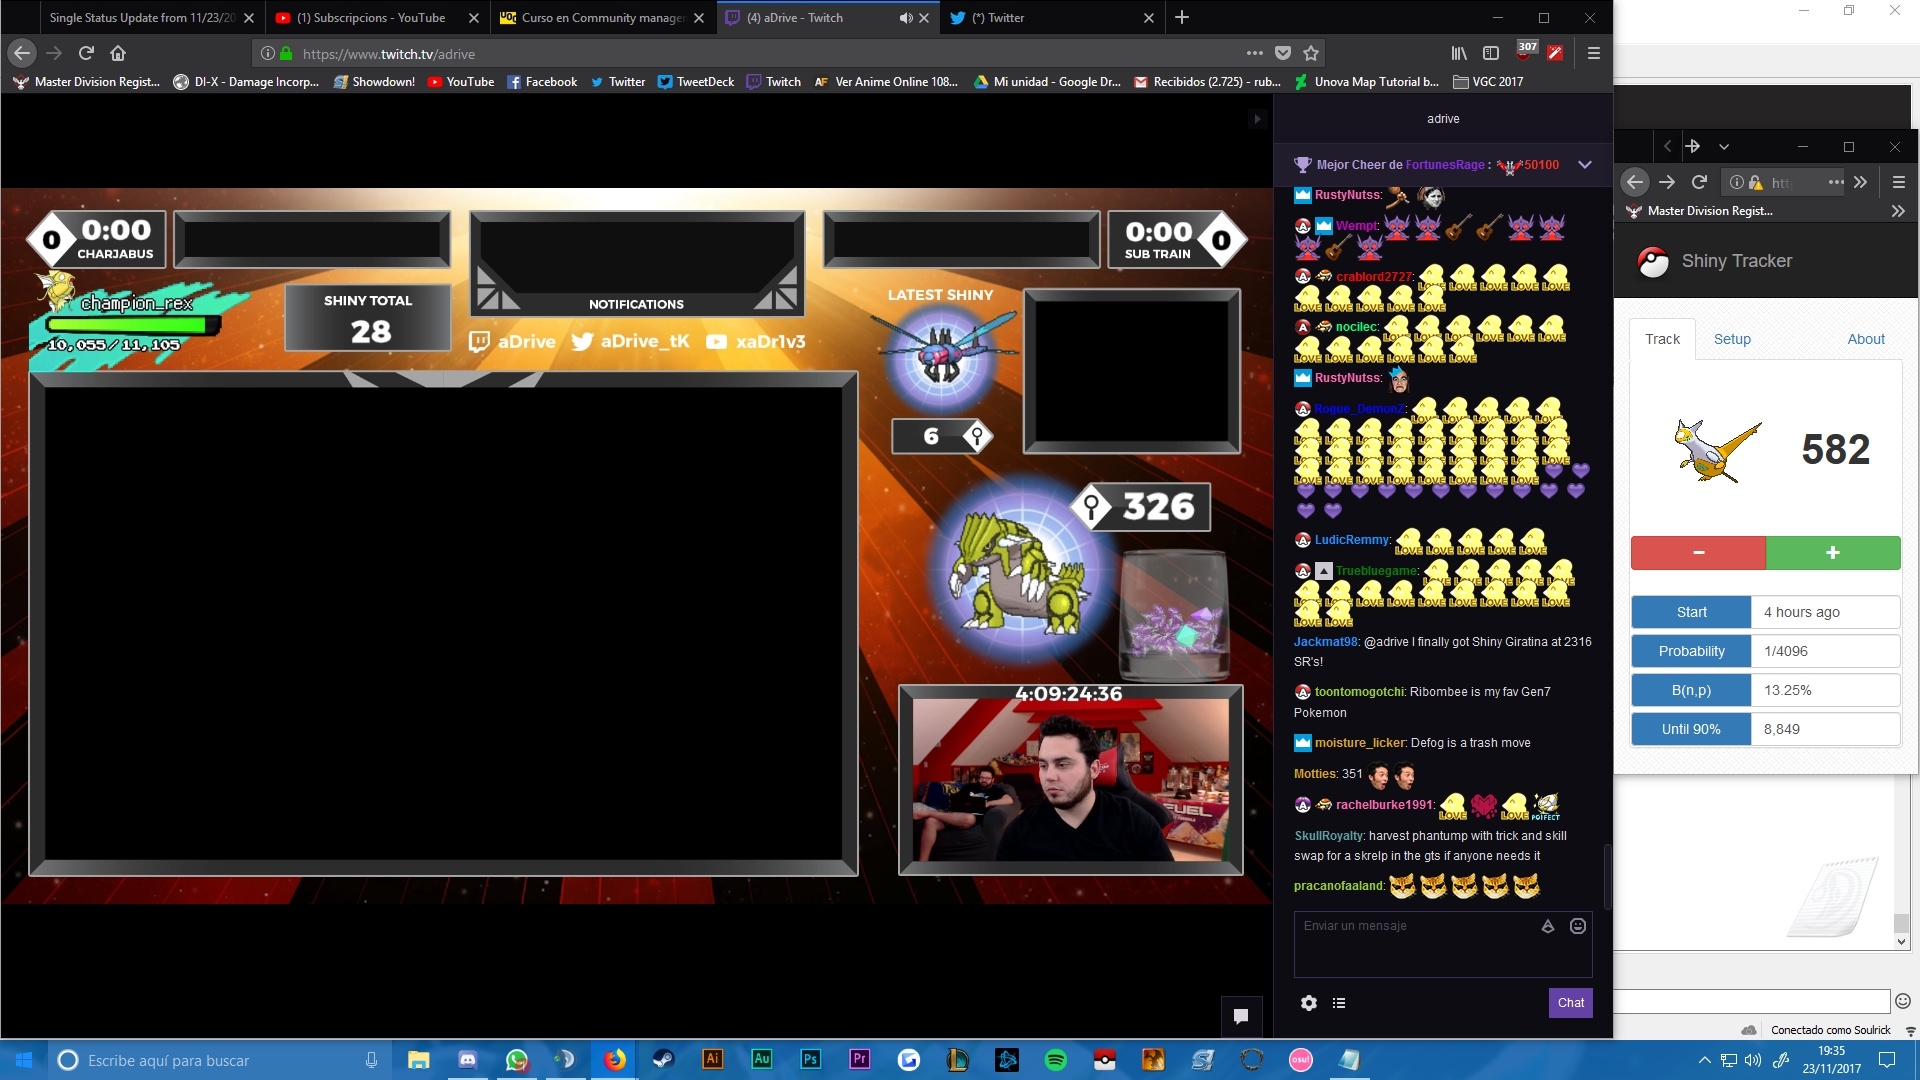Open the Windows Start menu
The image size is (1920, 1080).
pyautogui.click(x=24, y=1060)
